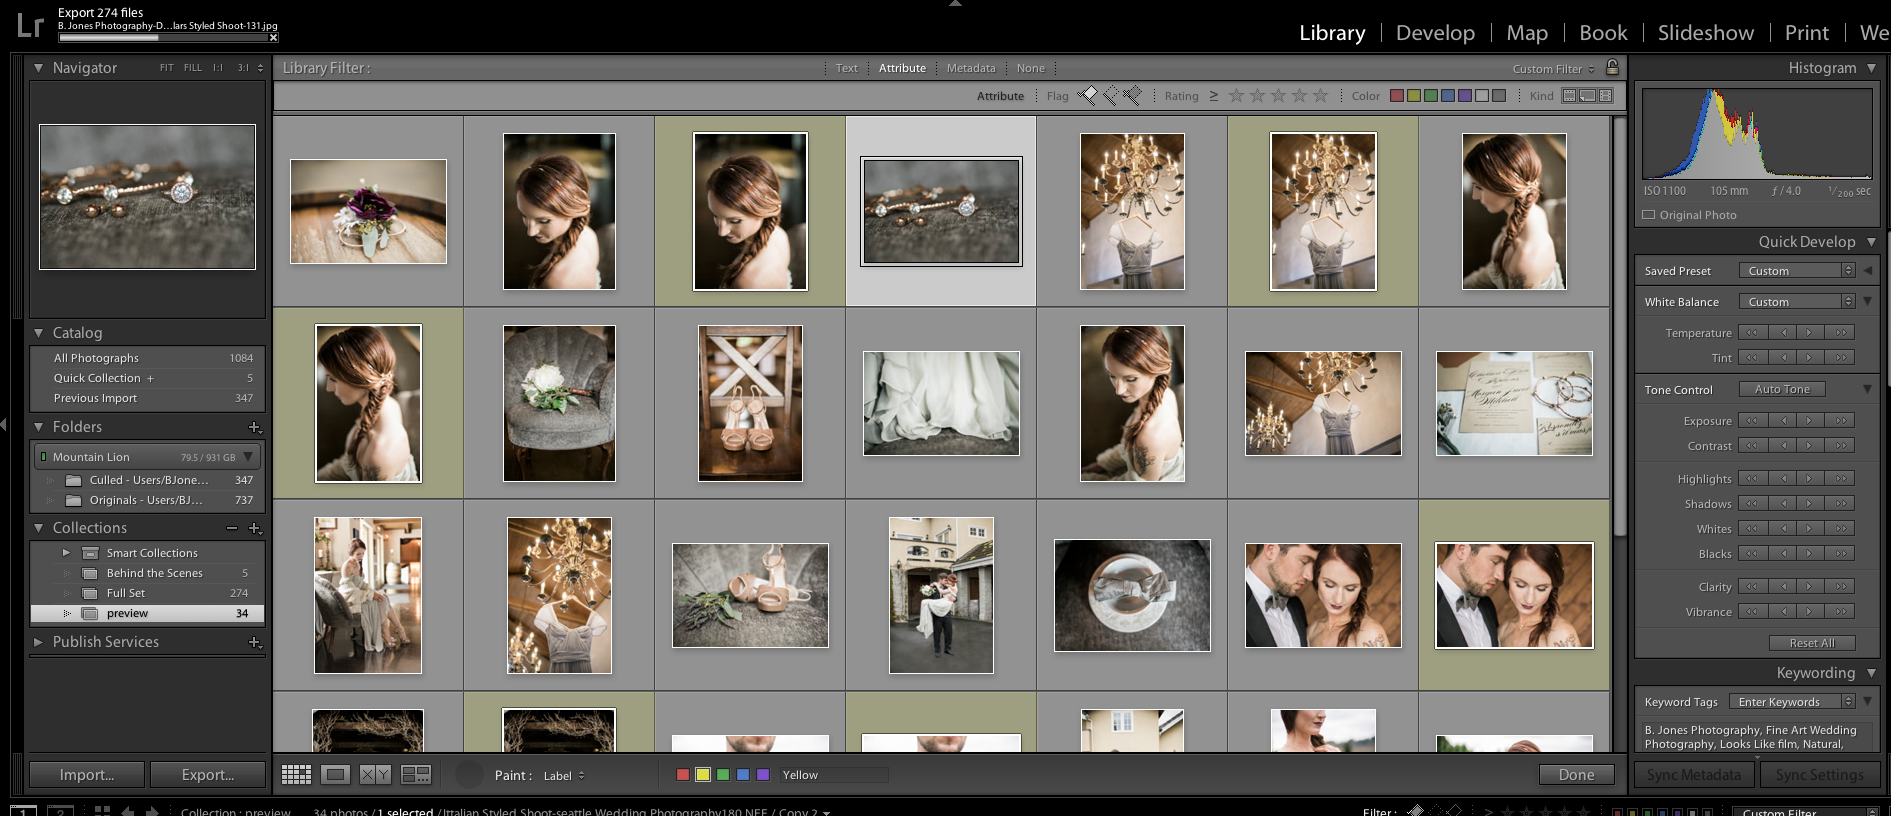Pick green painter label swatch
The height and width of the screenshot is (816, 1891).
723,775
